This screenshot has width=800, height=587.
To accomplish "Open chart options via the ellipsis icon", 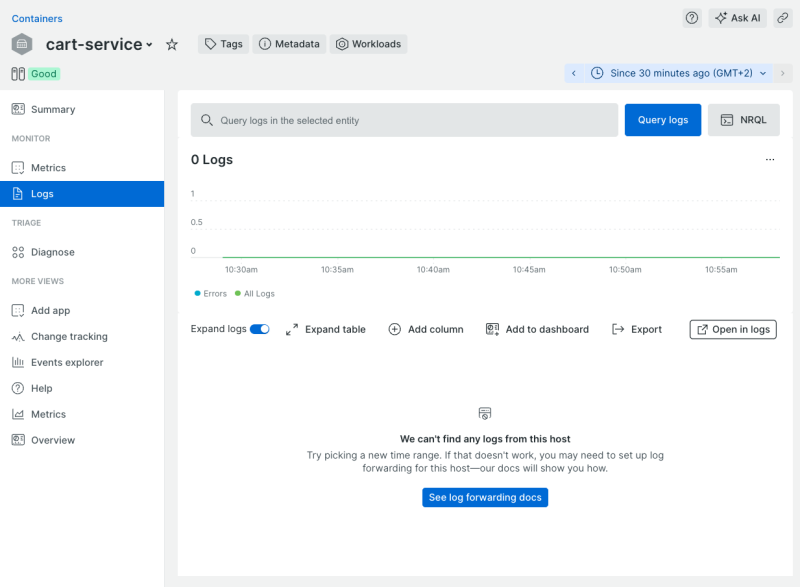I will (x=770, y=159).
